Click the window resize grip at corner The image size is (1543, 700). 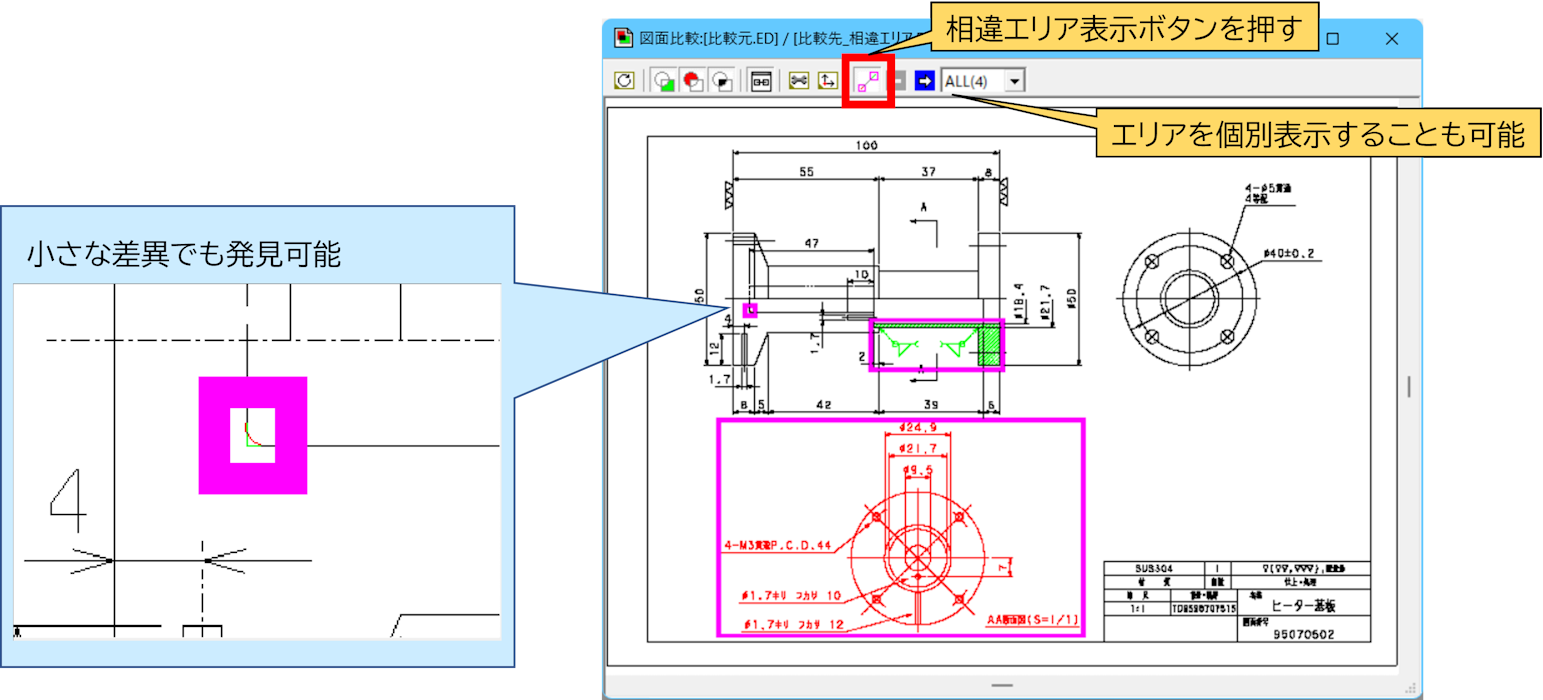click(x=1412, y=689)
